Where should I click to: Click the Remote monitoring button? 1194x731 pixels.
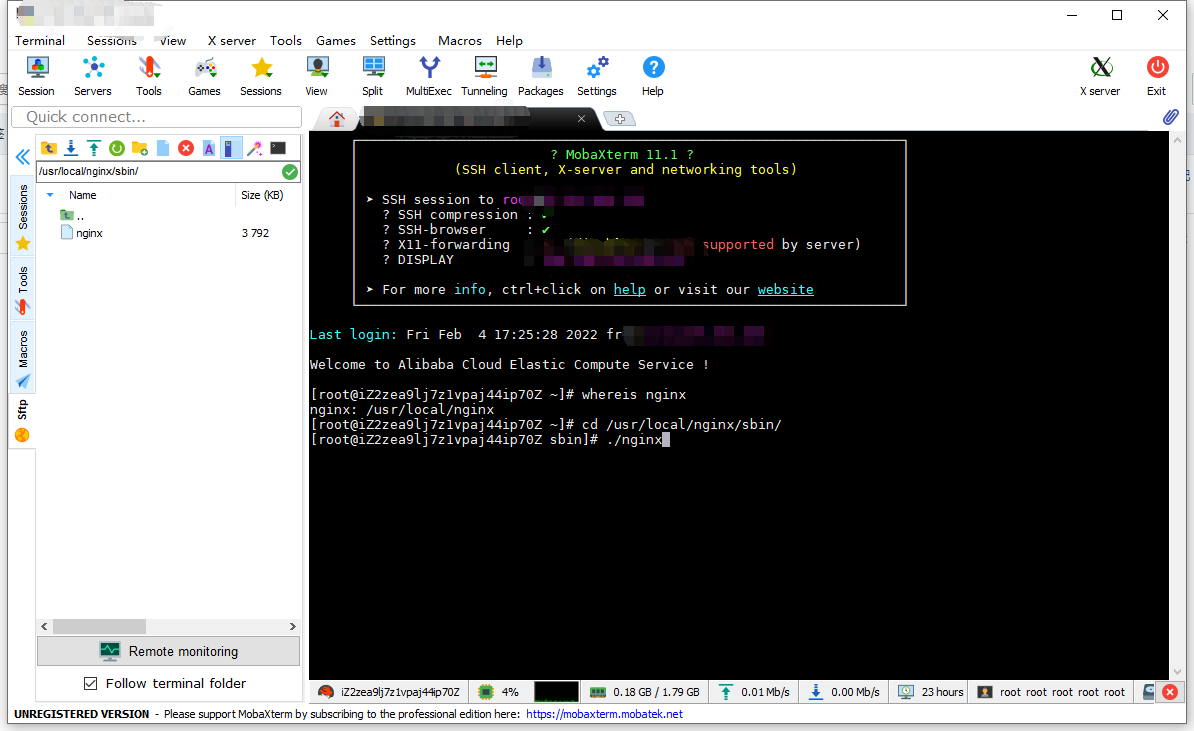point(168,651)
